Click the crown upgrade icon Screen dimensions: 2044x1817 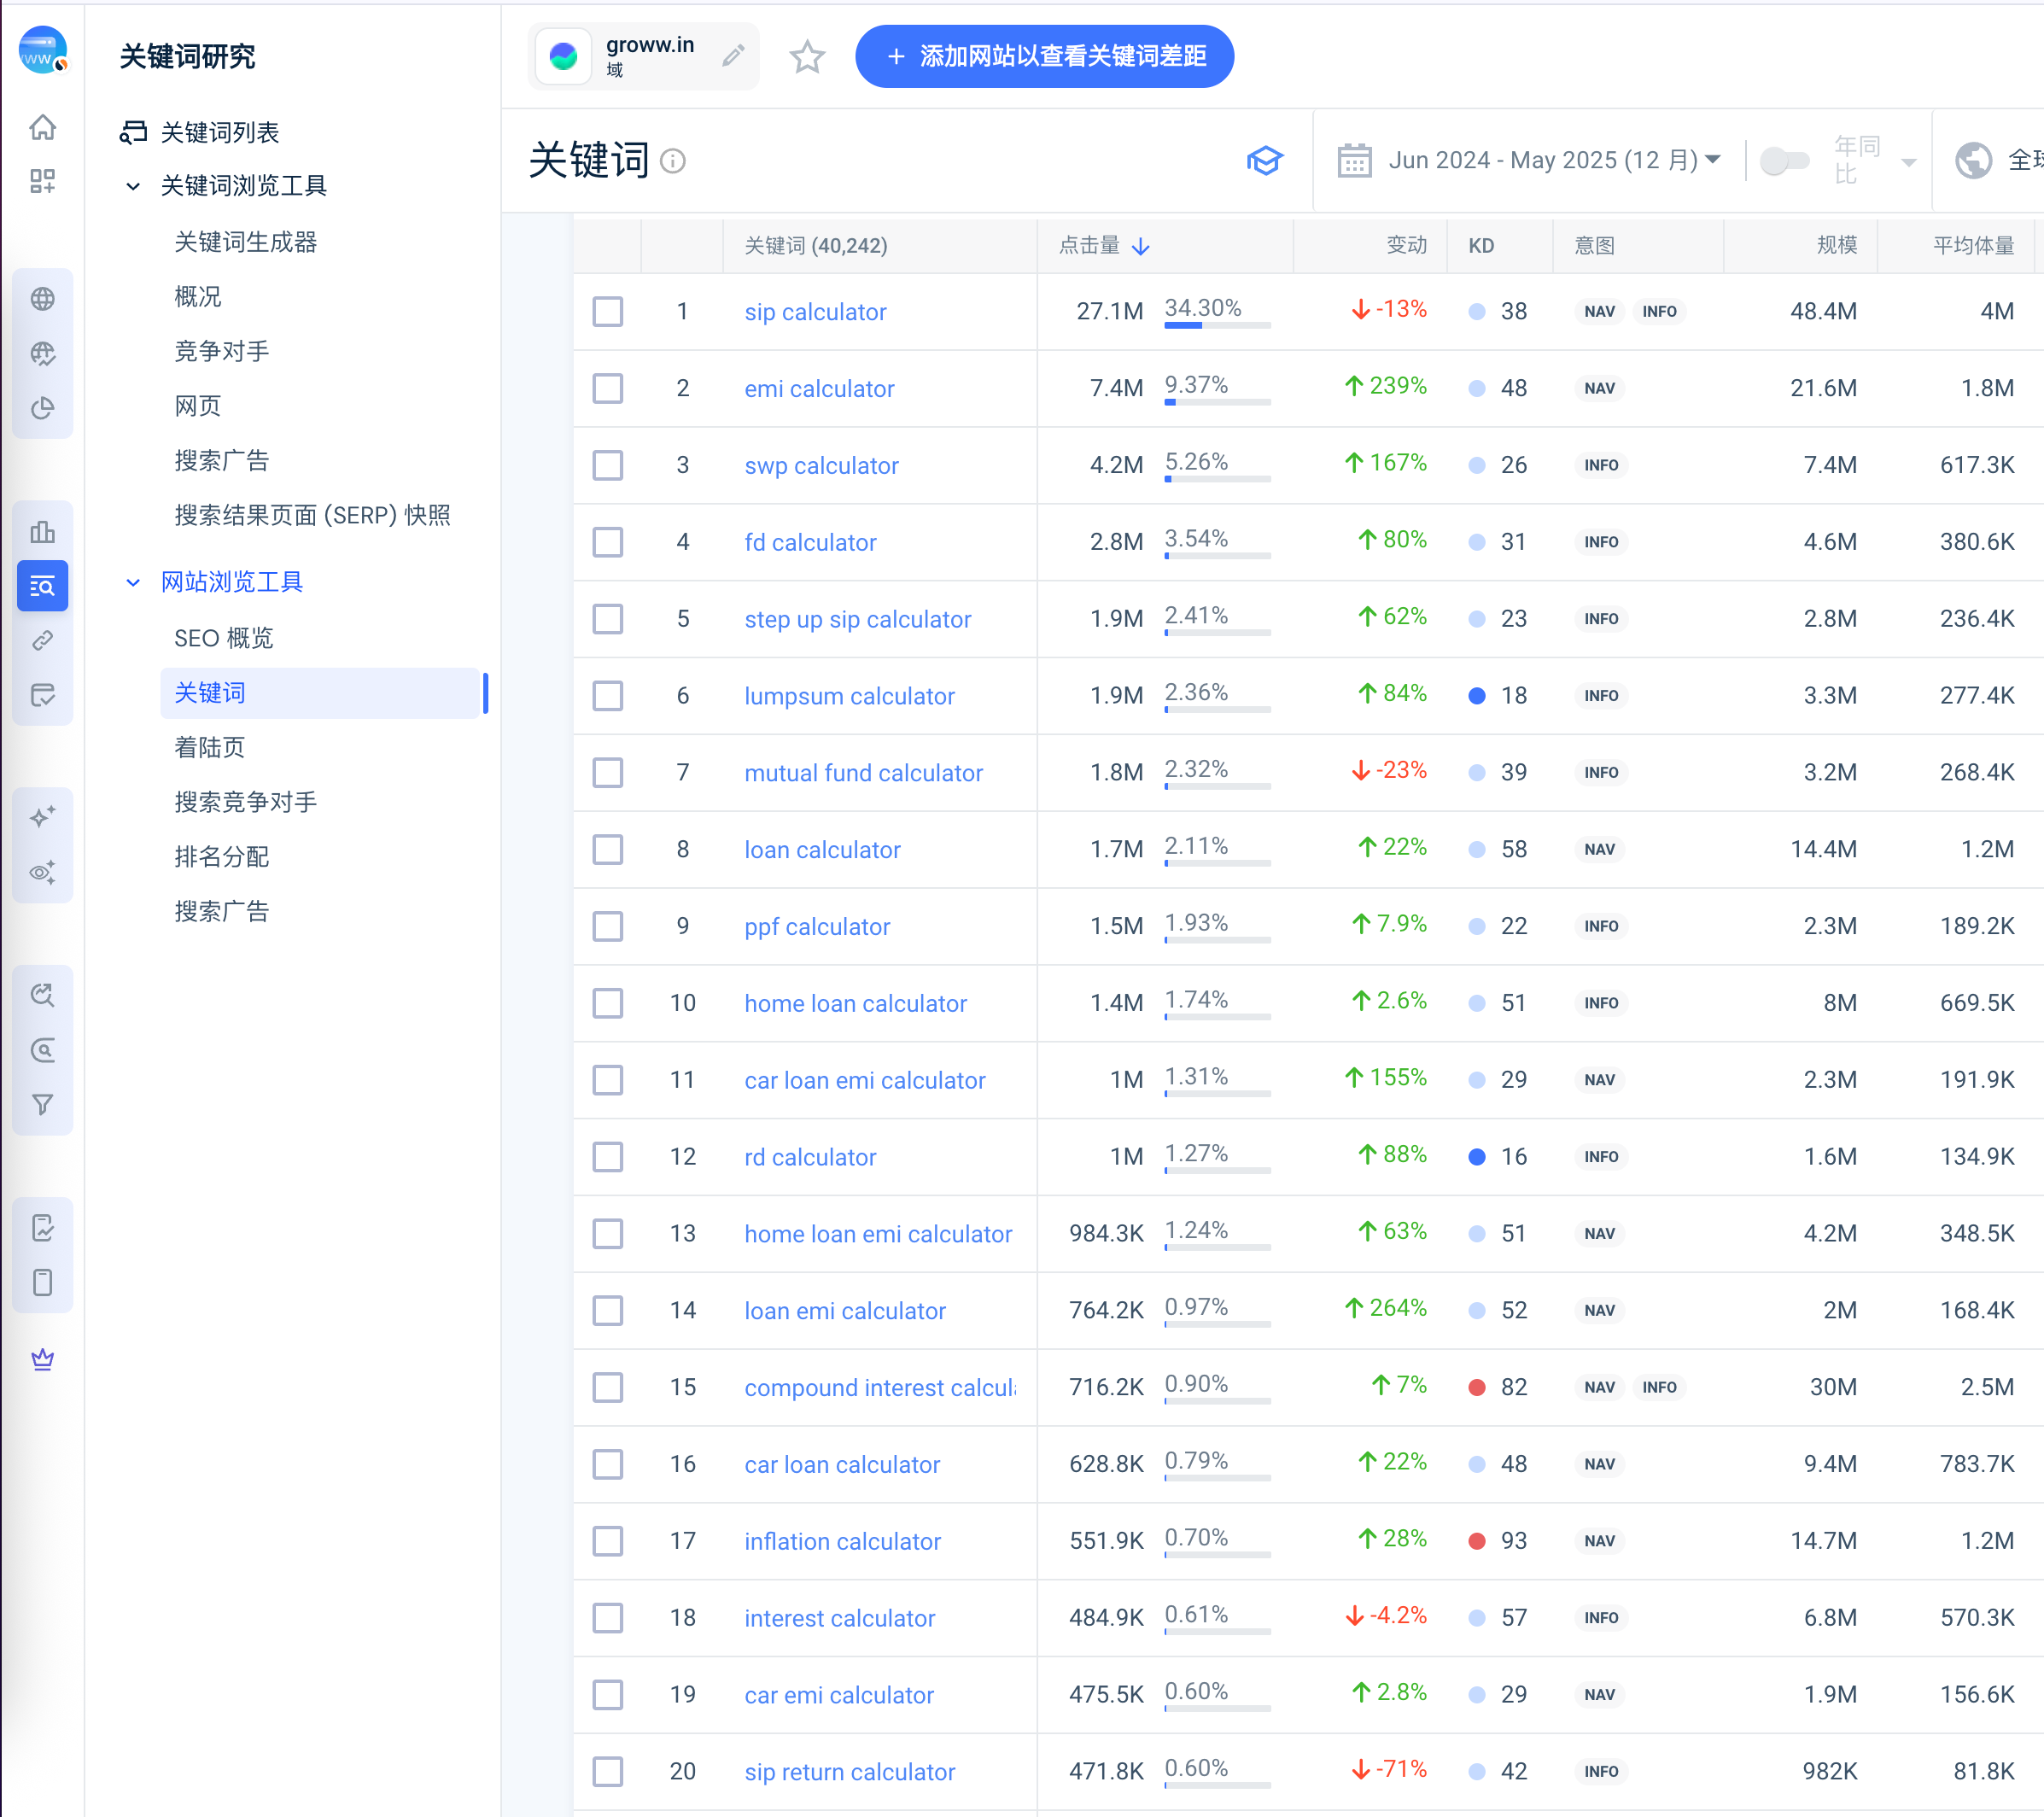[x=42, y=1359]
